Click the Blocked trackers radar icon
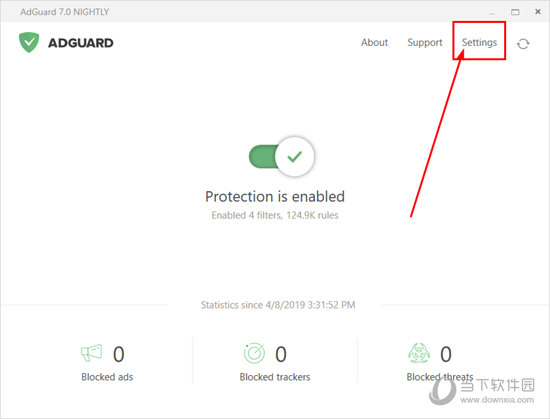The width and height of the screenshot is (550, 419). (254, 353)
